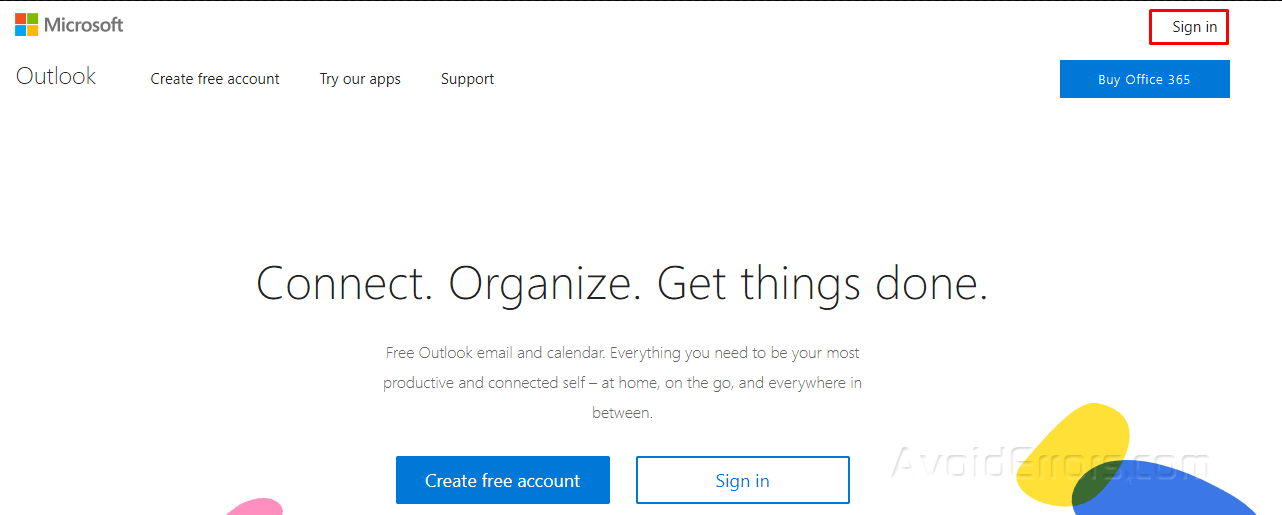Click the Connect. Organize. Get things done. headline
1282x515 pixels.
(x=622, y=283)
